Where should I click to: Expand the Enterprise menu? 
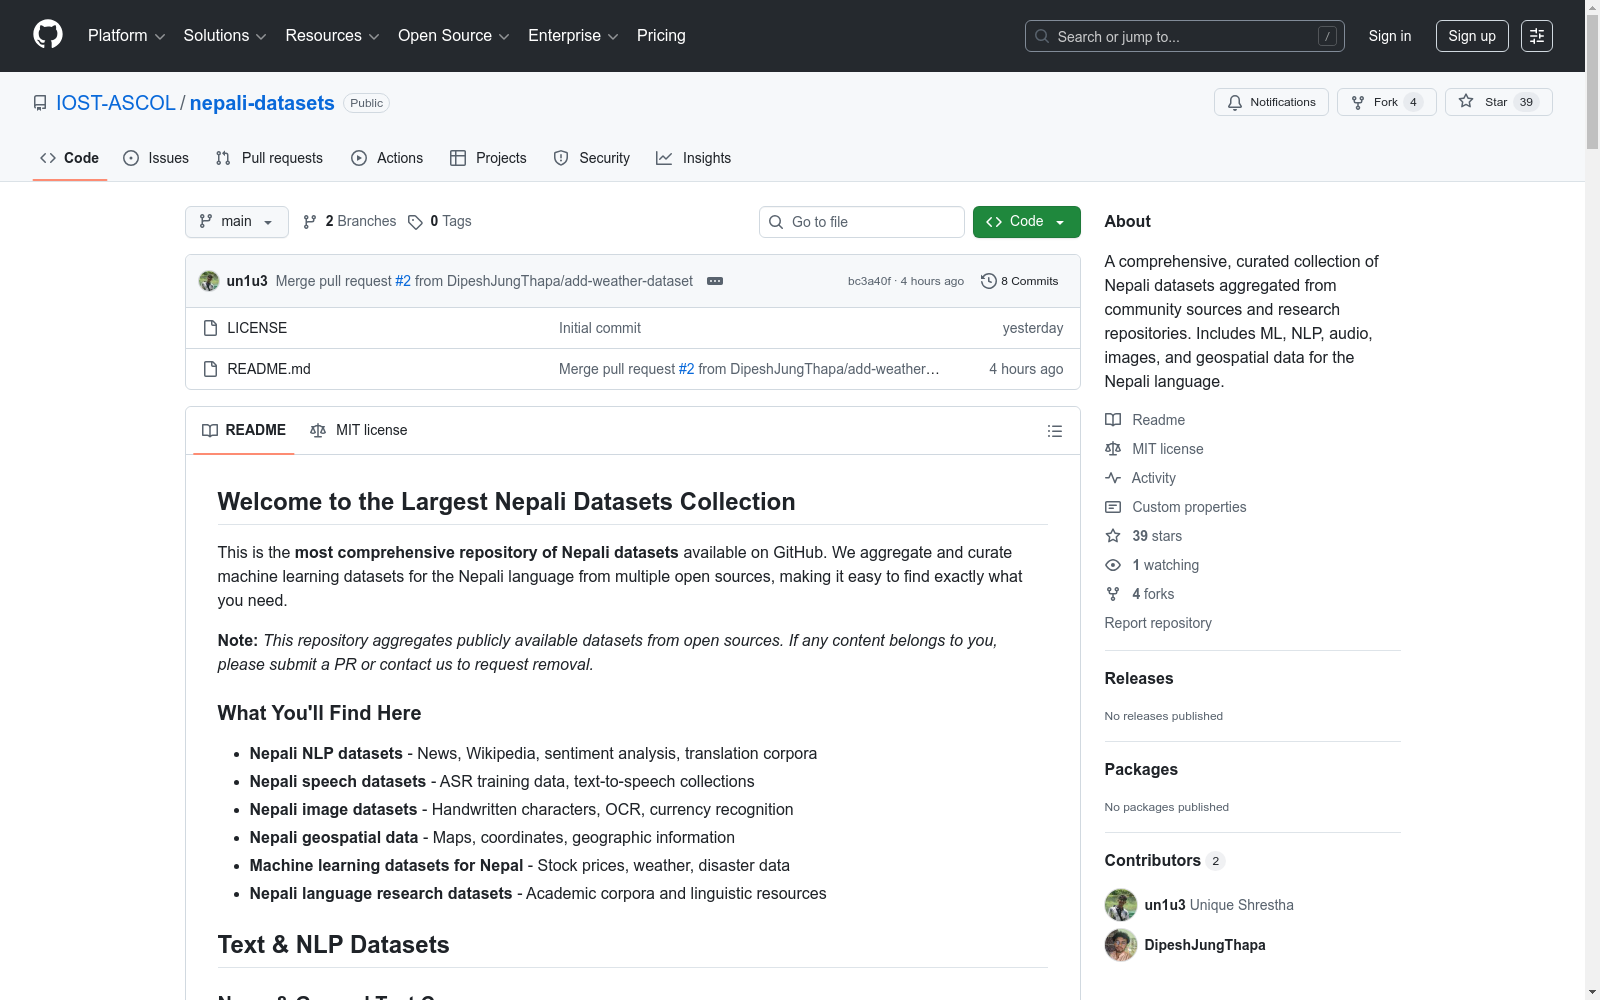pos(573,36)
